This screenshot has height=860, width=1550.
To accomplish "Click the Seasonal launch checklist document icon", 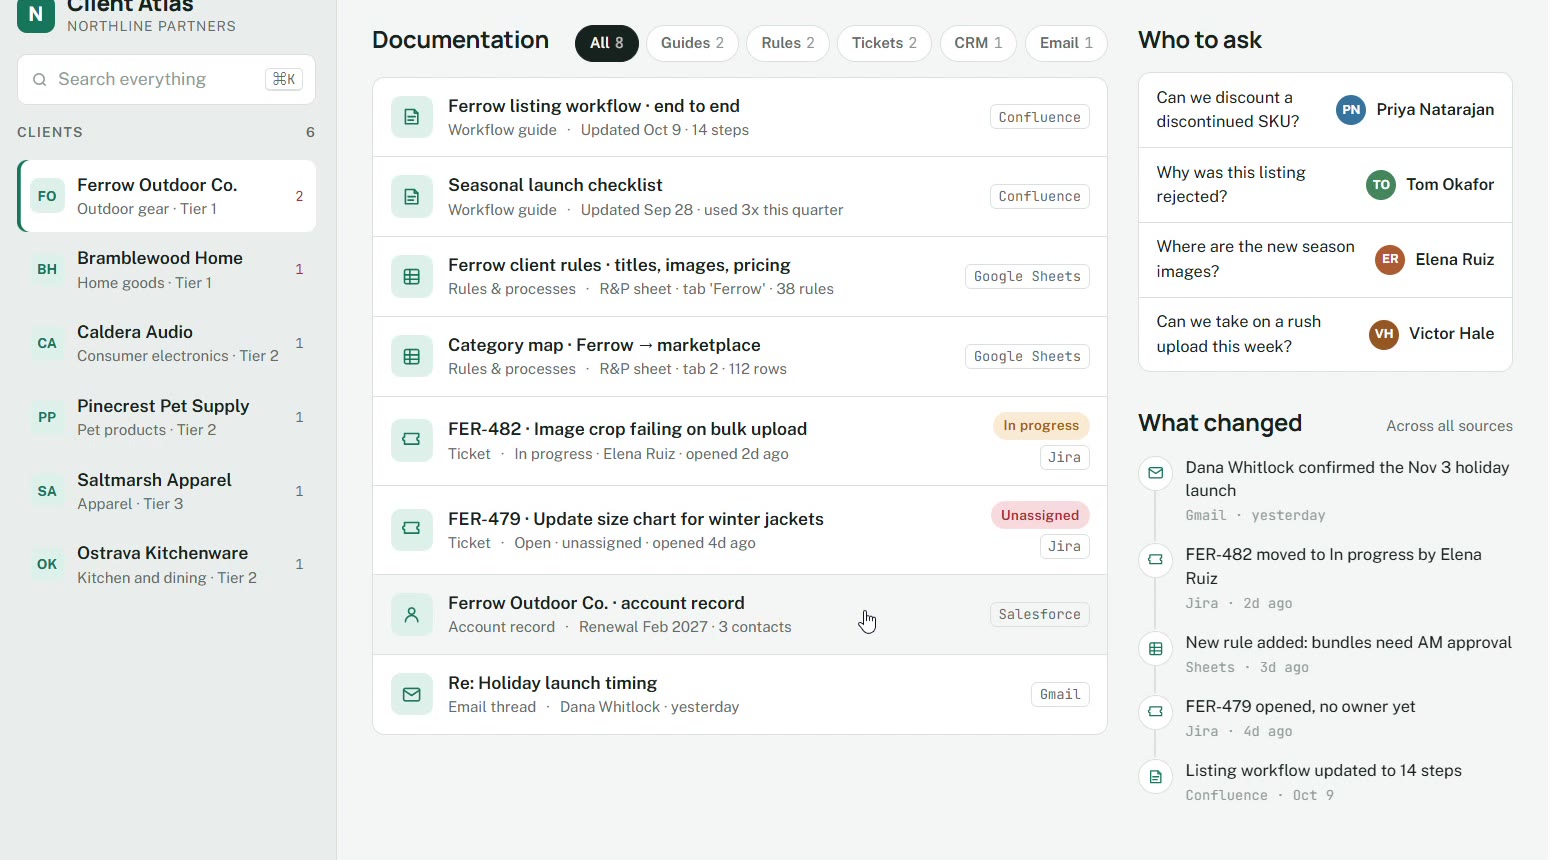I will coord(412,197).
